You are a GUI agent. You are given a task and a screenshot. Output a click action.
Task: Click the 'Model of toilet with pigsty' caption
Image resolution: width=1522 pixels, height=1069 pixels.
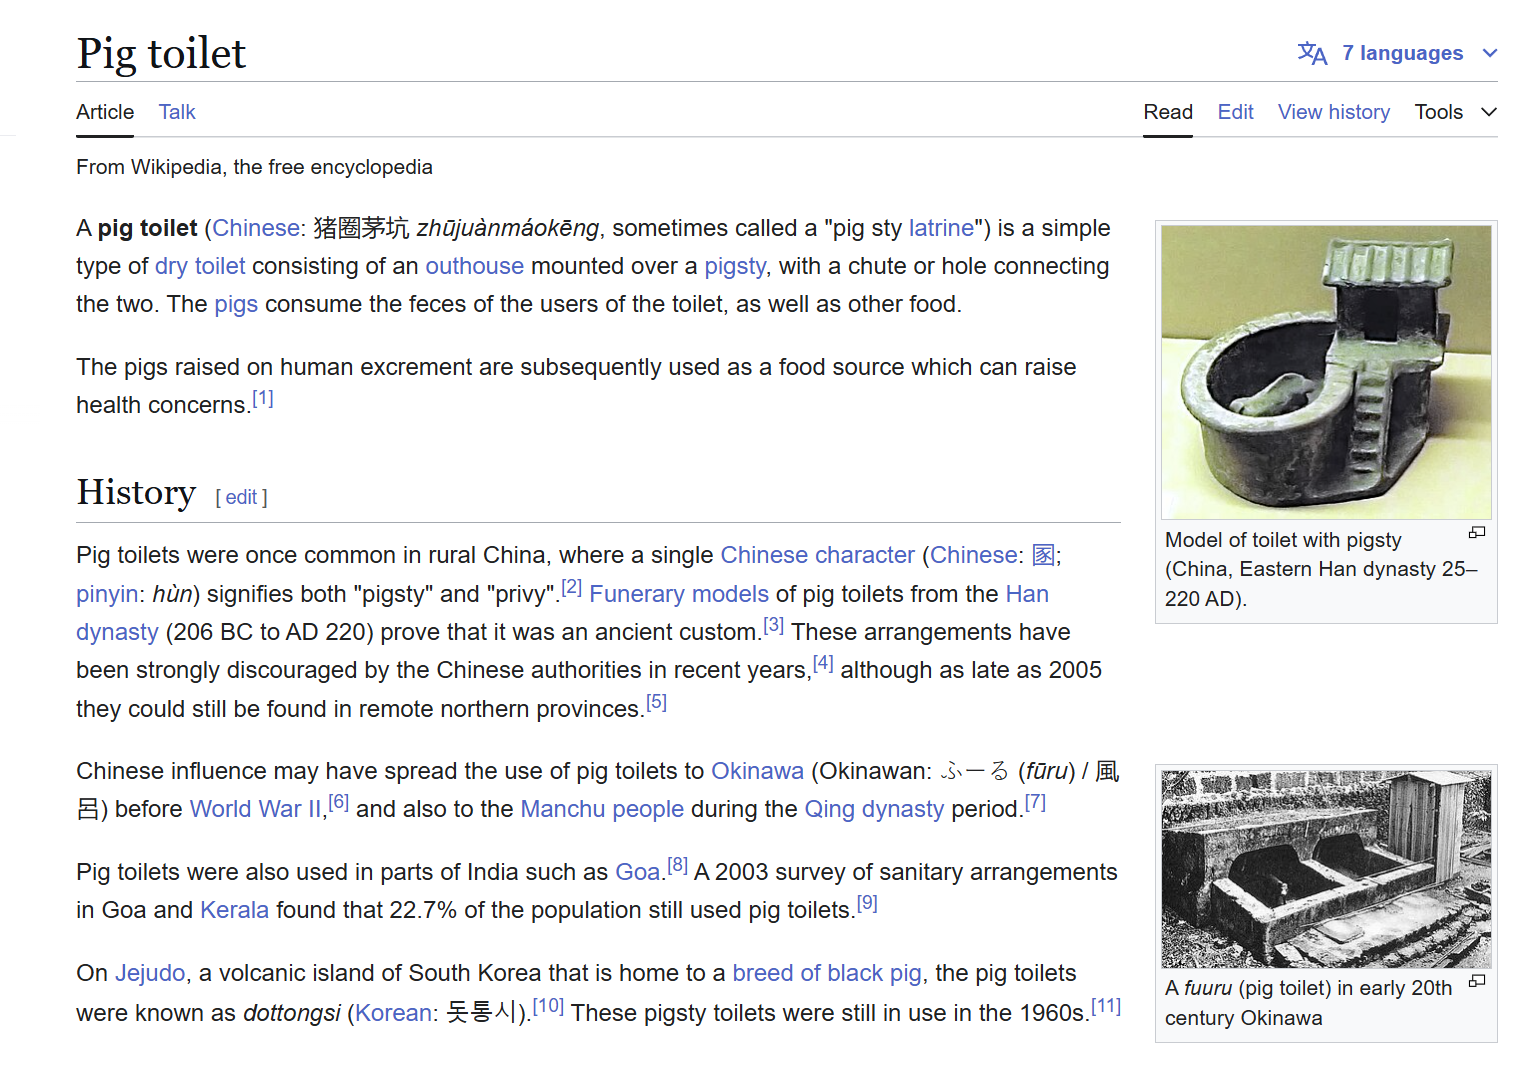pos(1321,569)
